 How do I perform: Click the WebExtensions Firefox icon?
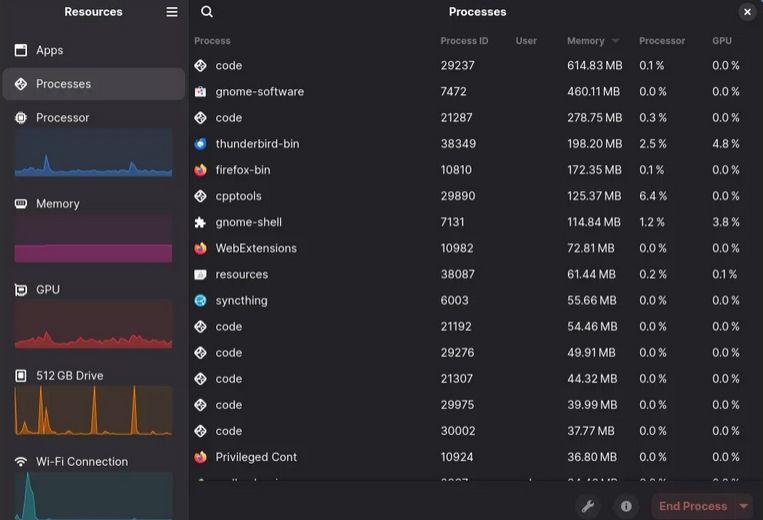pos(200,248)
